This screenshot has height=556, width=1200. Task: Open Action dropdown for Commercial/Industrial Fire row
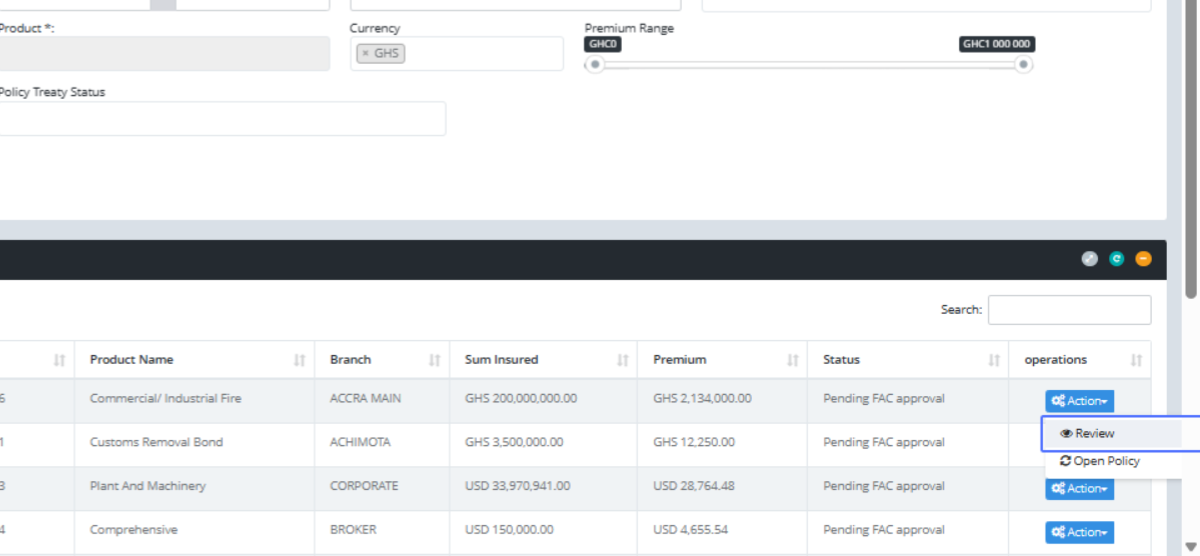(x=1079, y=401)
